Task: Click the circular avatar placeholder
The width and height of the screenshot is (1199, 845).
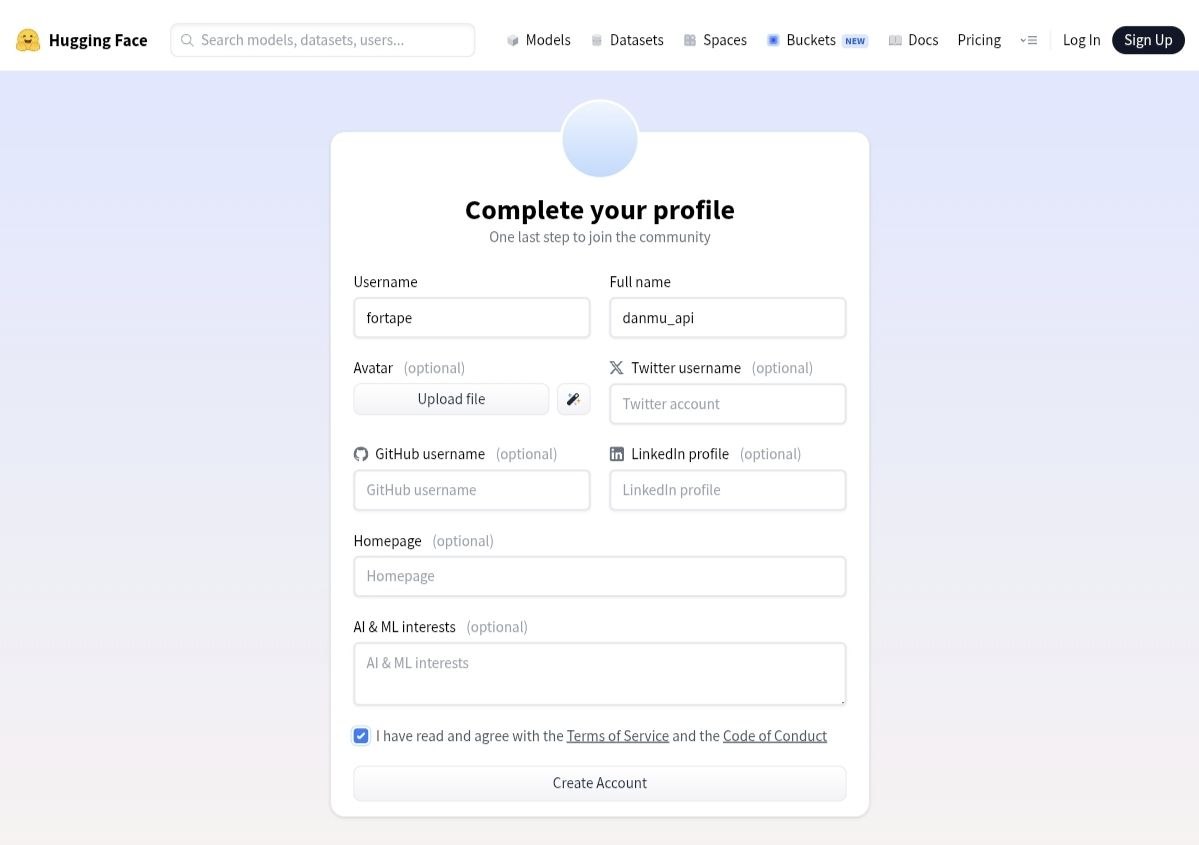Action: [x=600, y=139]
